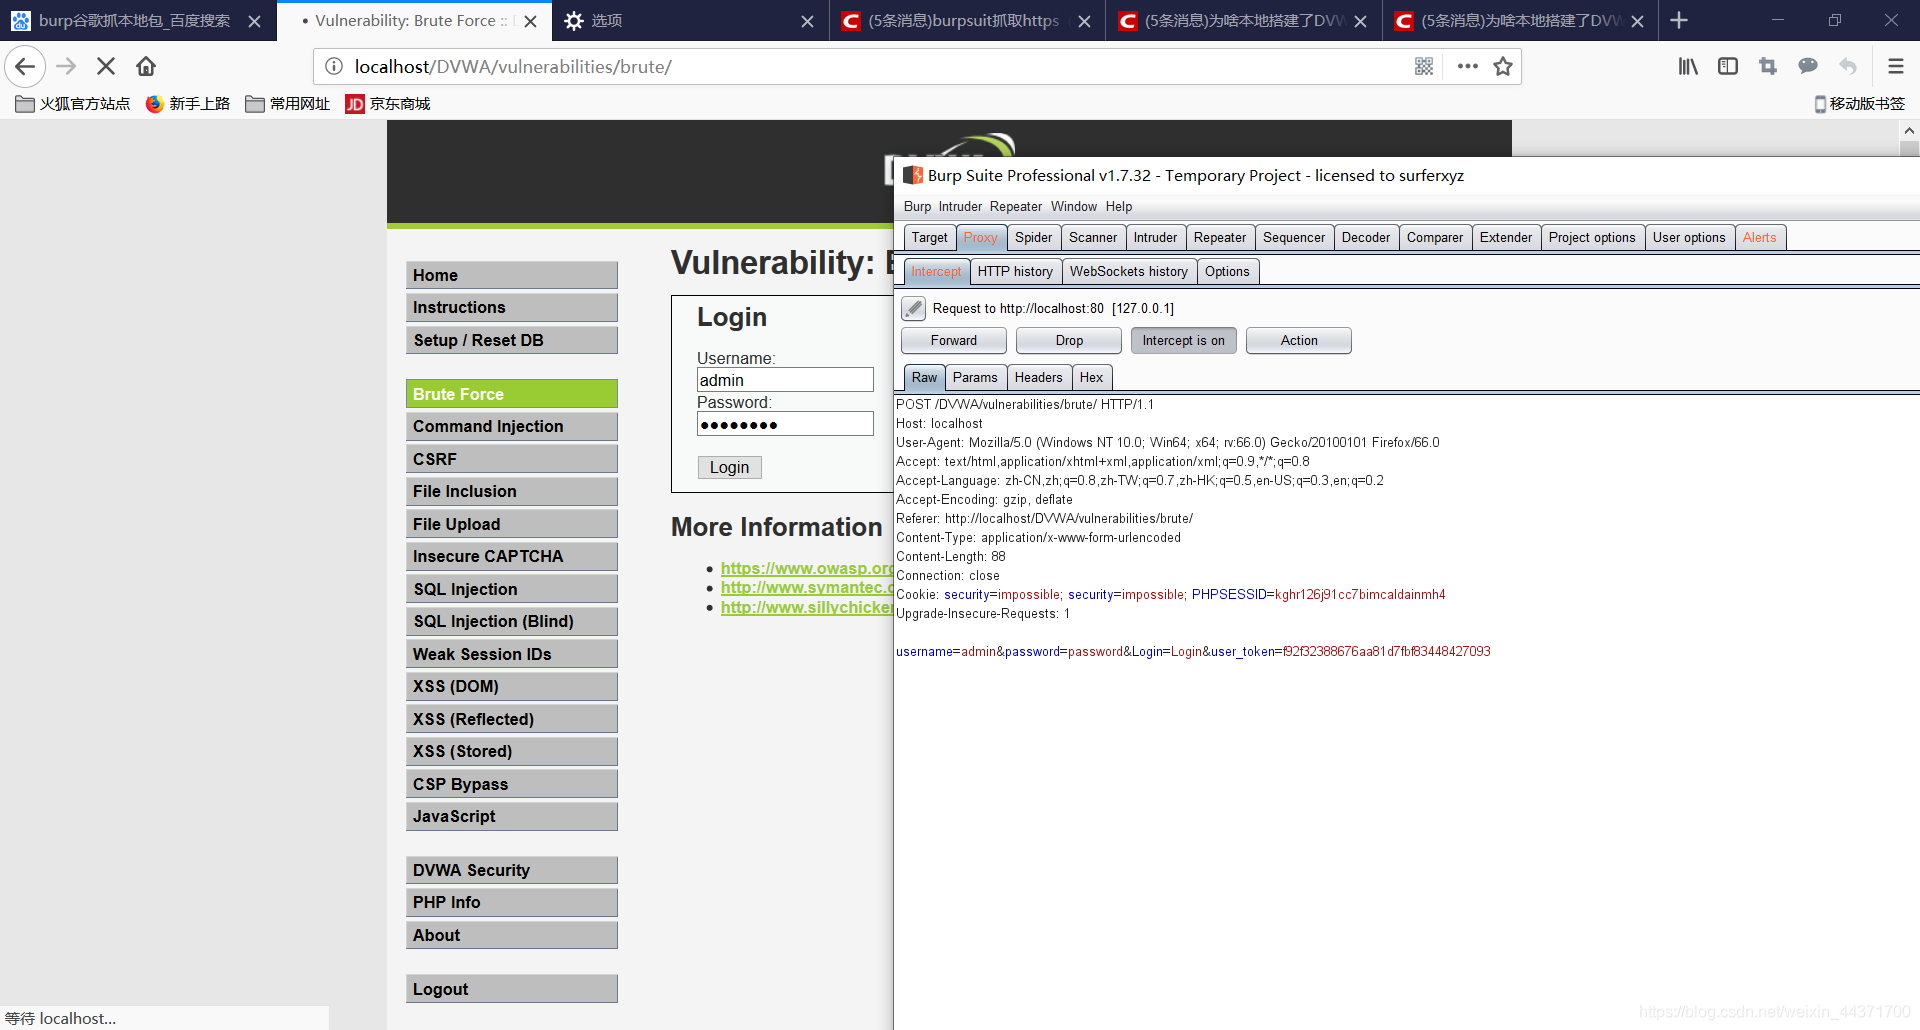Switch to the Headers request view

[1038, 378]
